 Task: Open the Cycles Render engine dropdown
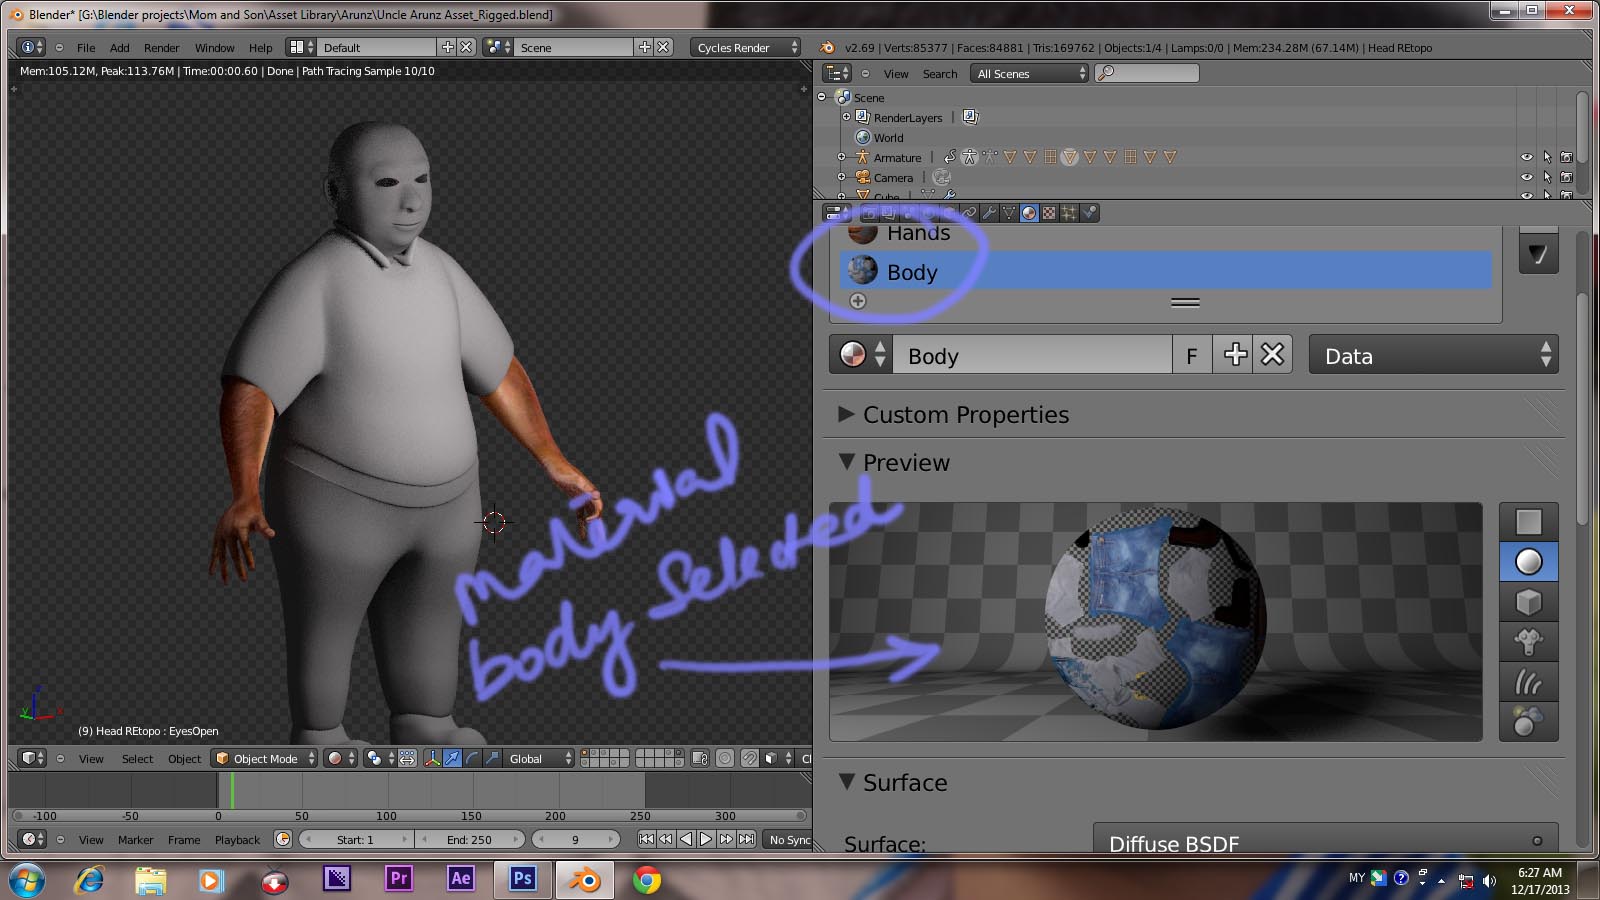(745, 47)
